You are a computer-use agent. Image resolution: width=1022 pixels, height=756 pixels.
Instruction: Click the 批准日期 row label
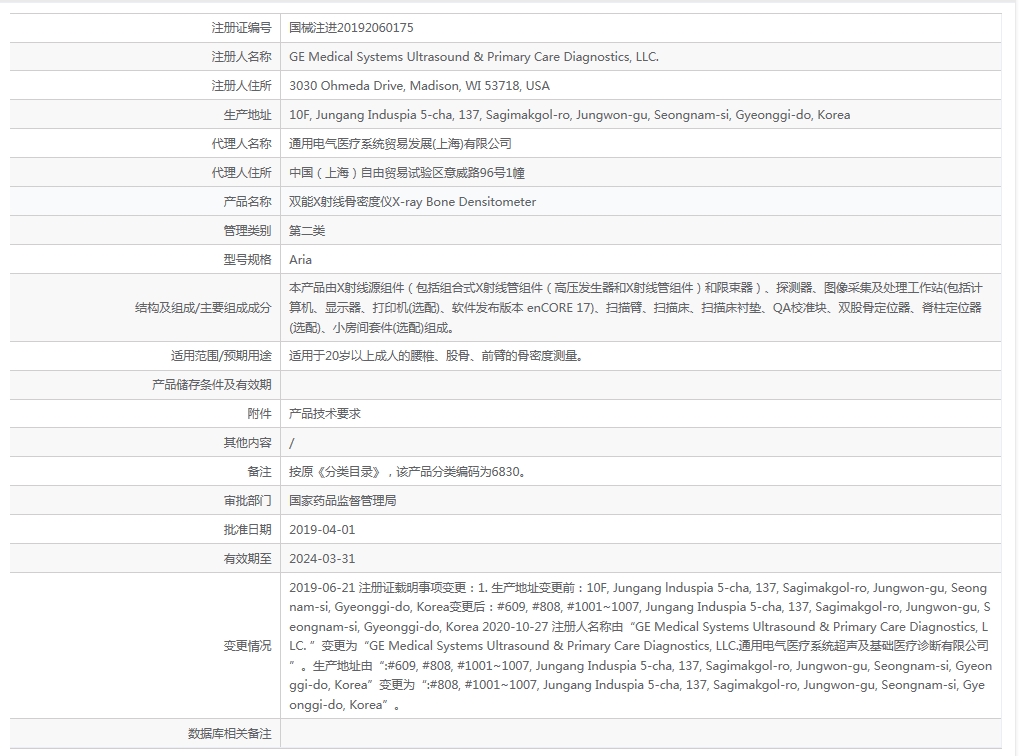point(247,530)
